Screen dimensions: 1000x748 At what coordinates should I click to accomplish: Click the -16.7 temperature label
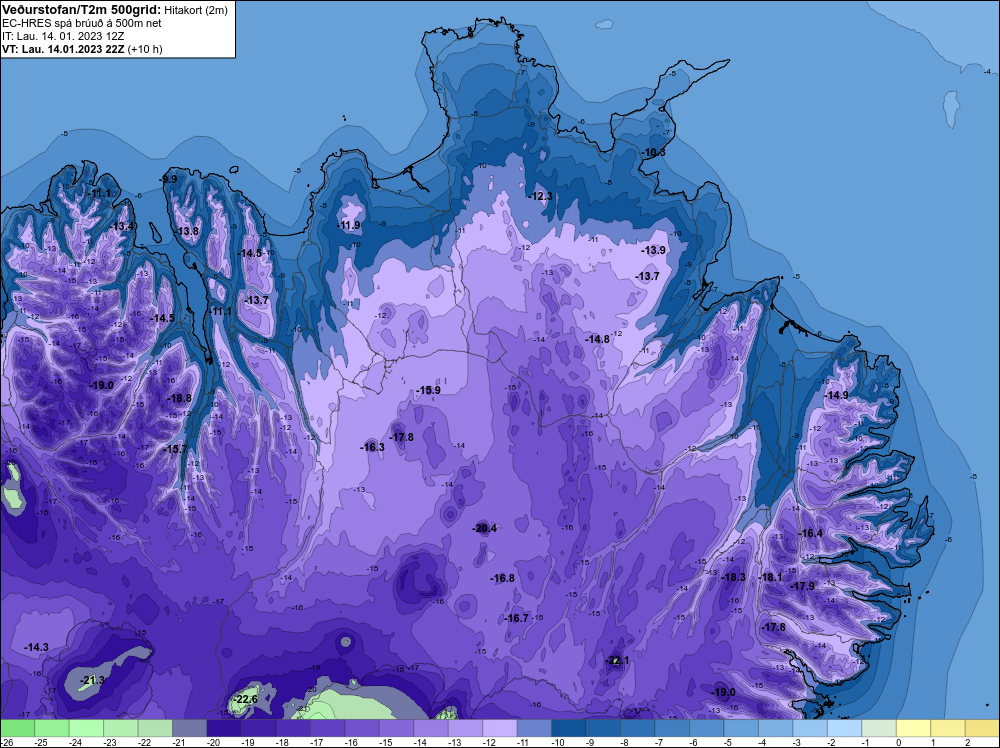[517, 618]
